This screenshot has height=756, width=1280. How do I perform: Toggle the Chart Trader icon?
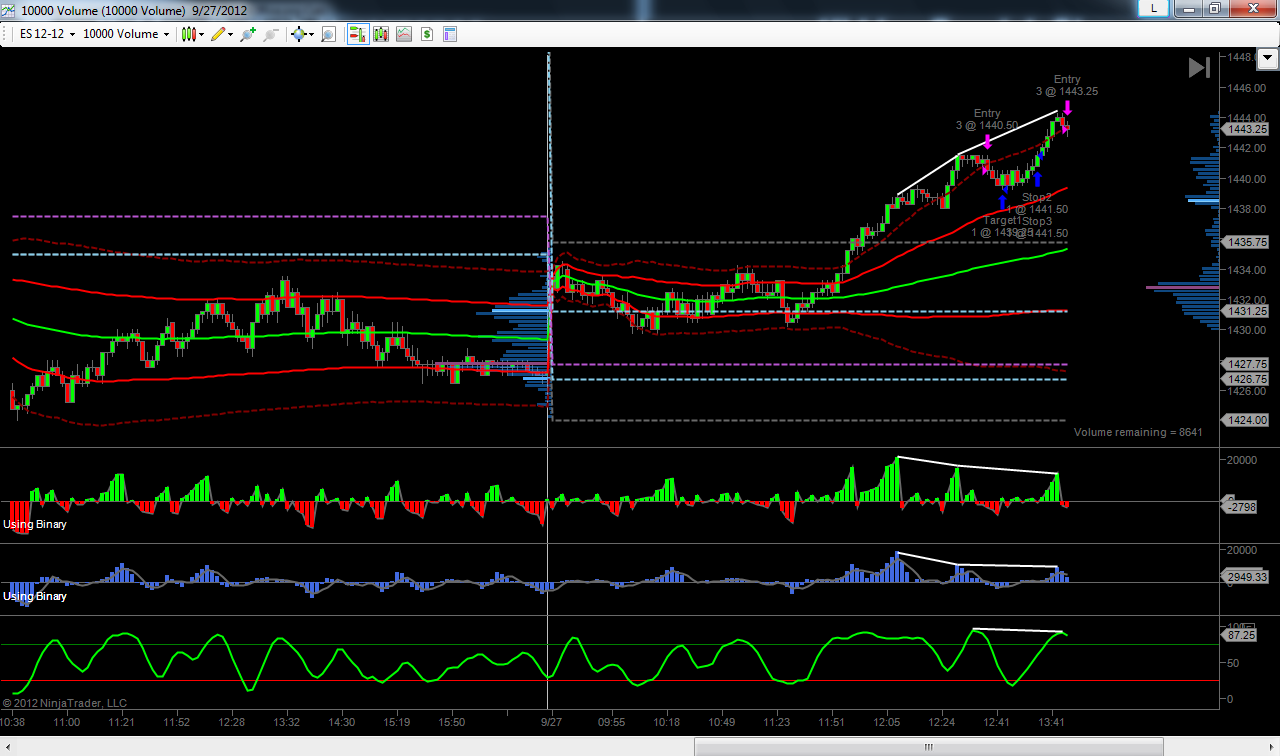(357, 34)
